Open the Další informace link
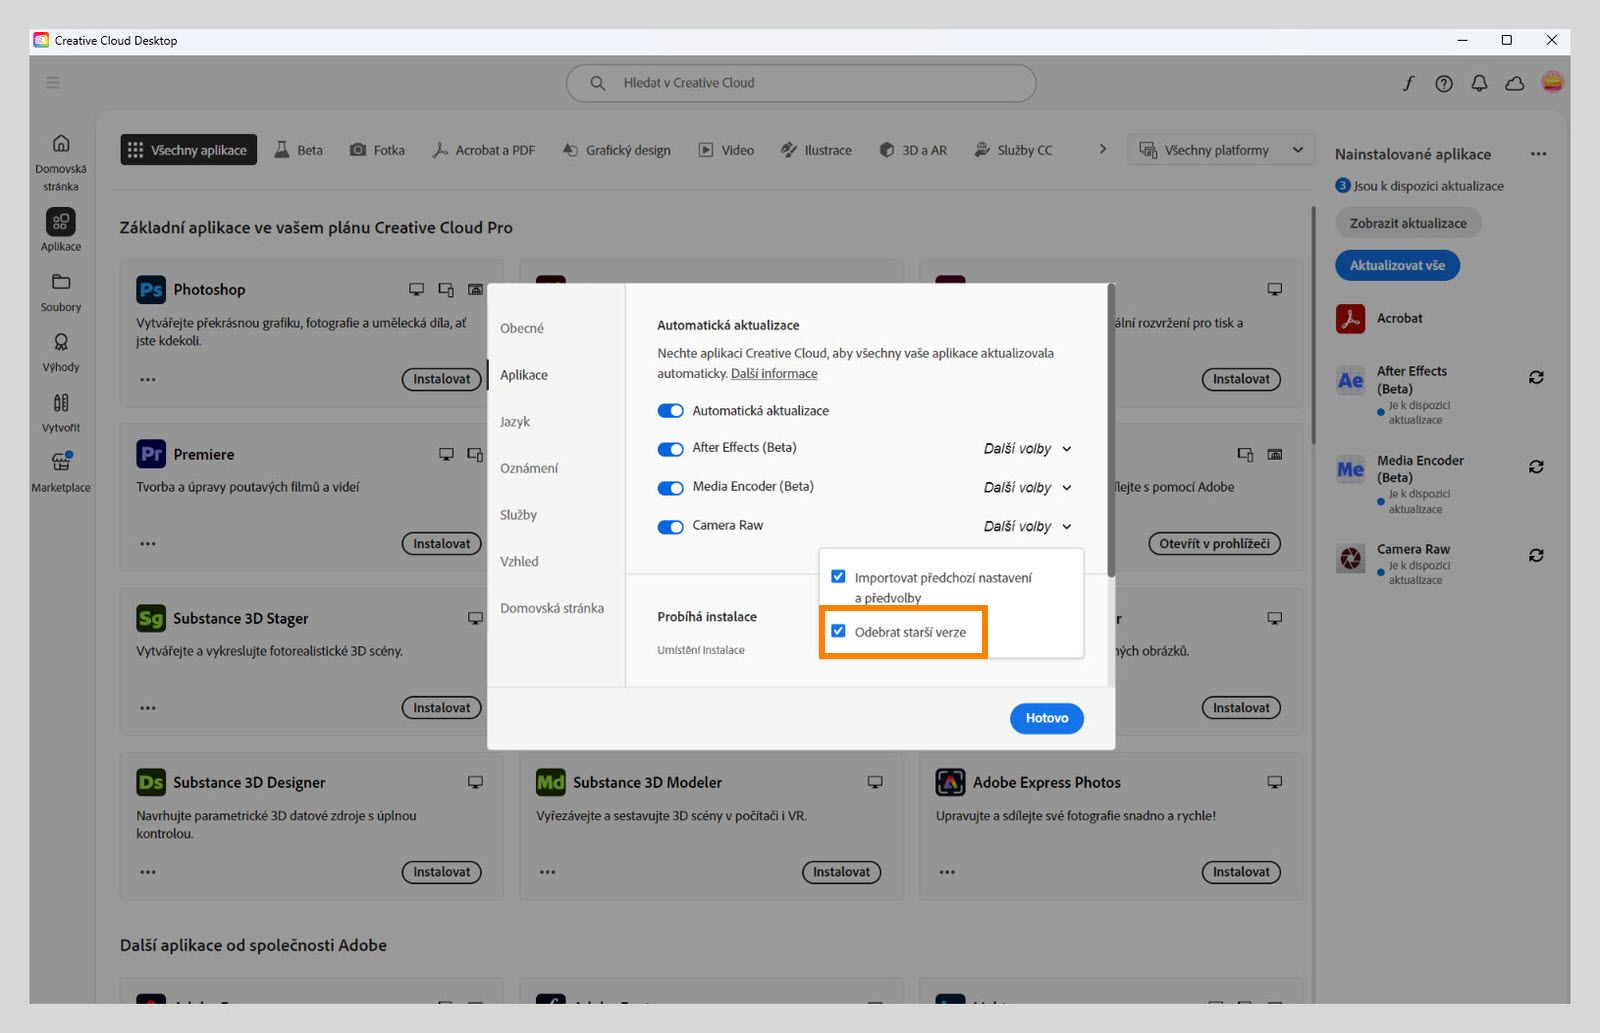The width and height of the screenshot is (1600, 1033). coord(774,373)
